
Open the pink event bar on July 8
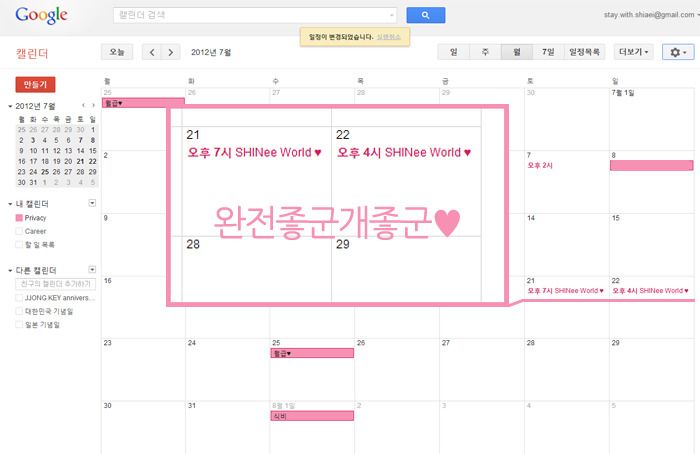click(652, 165)
